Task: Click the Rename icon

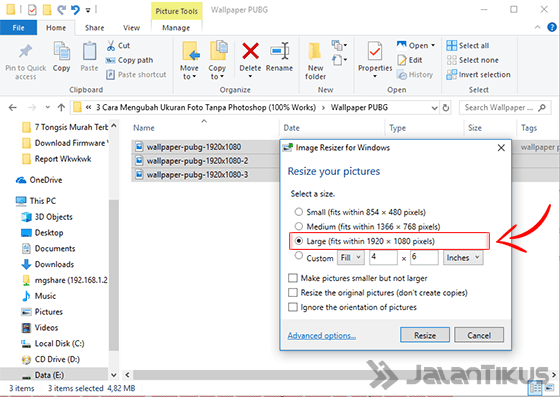Action: (279, 51)
